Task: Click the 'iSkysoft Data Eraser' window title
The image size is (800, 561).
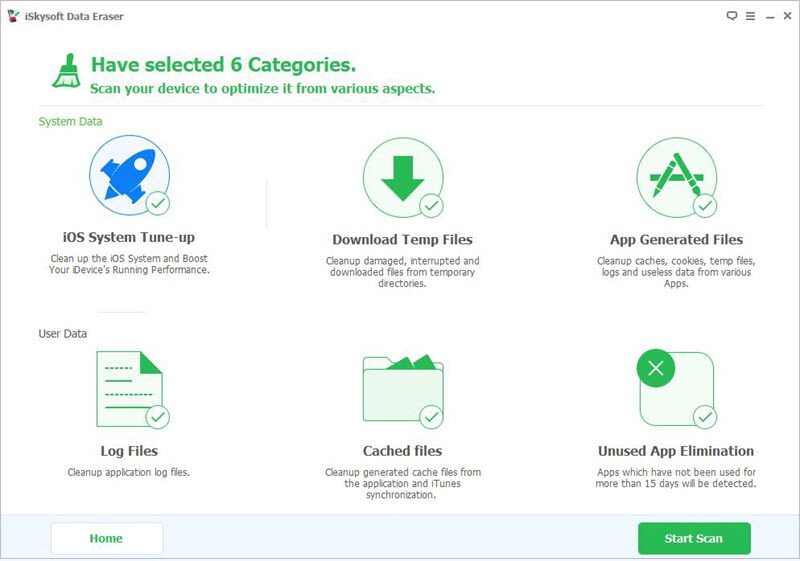Action: pos(74,16)
